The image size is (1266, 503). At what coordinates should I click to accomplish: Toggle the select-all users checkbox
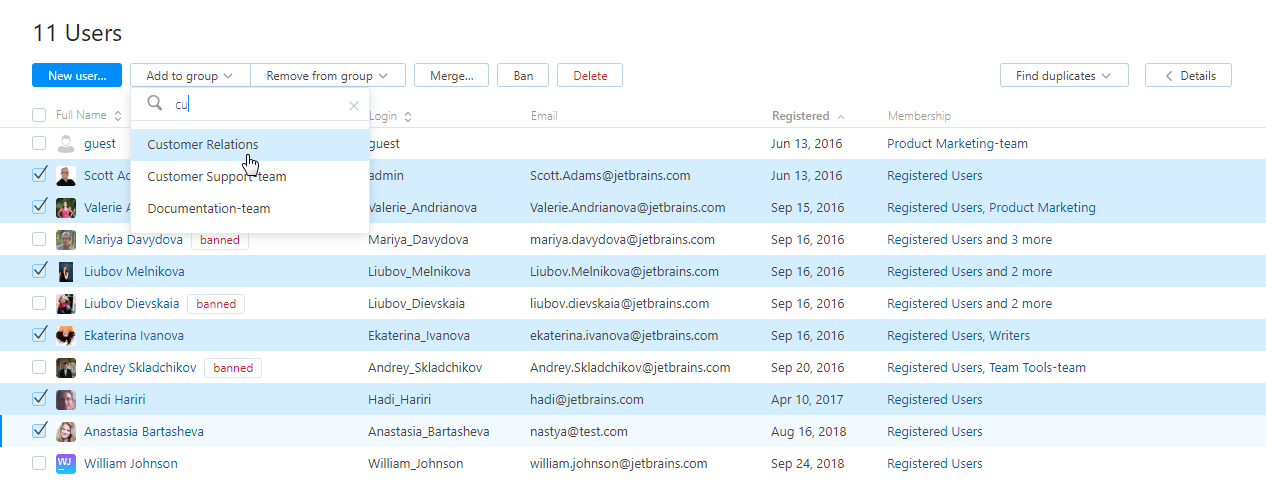point(39,115)
